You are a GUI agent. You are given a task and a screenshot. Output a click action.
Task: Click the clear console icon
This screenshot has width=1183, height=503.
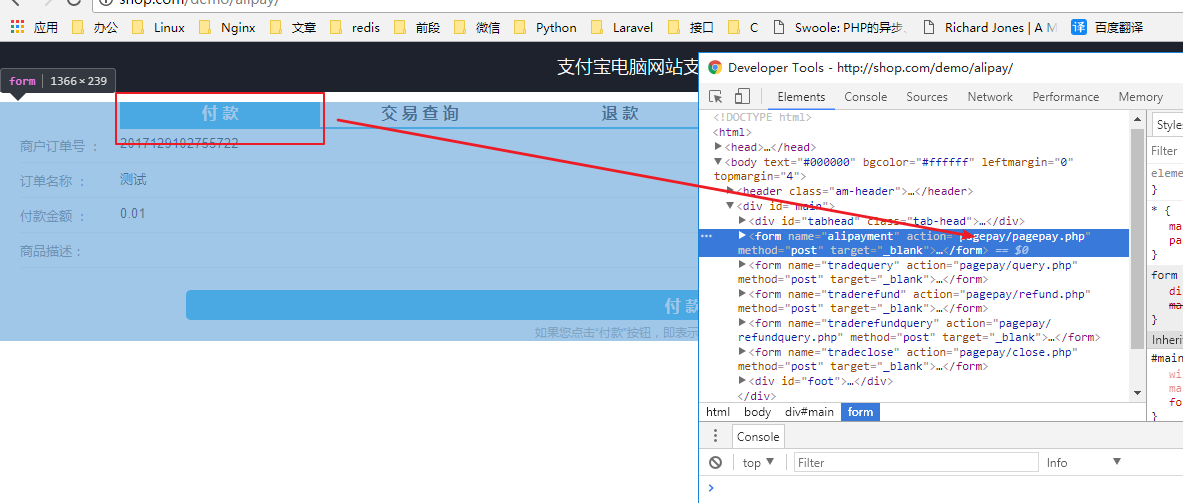pos(715,463)
